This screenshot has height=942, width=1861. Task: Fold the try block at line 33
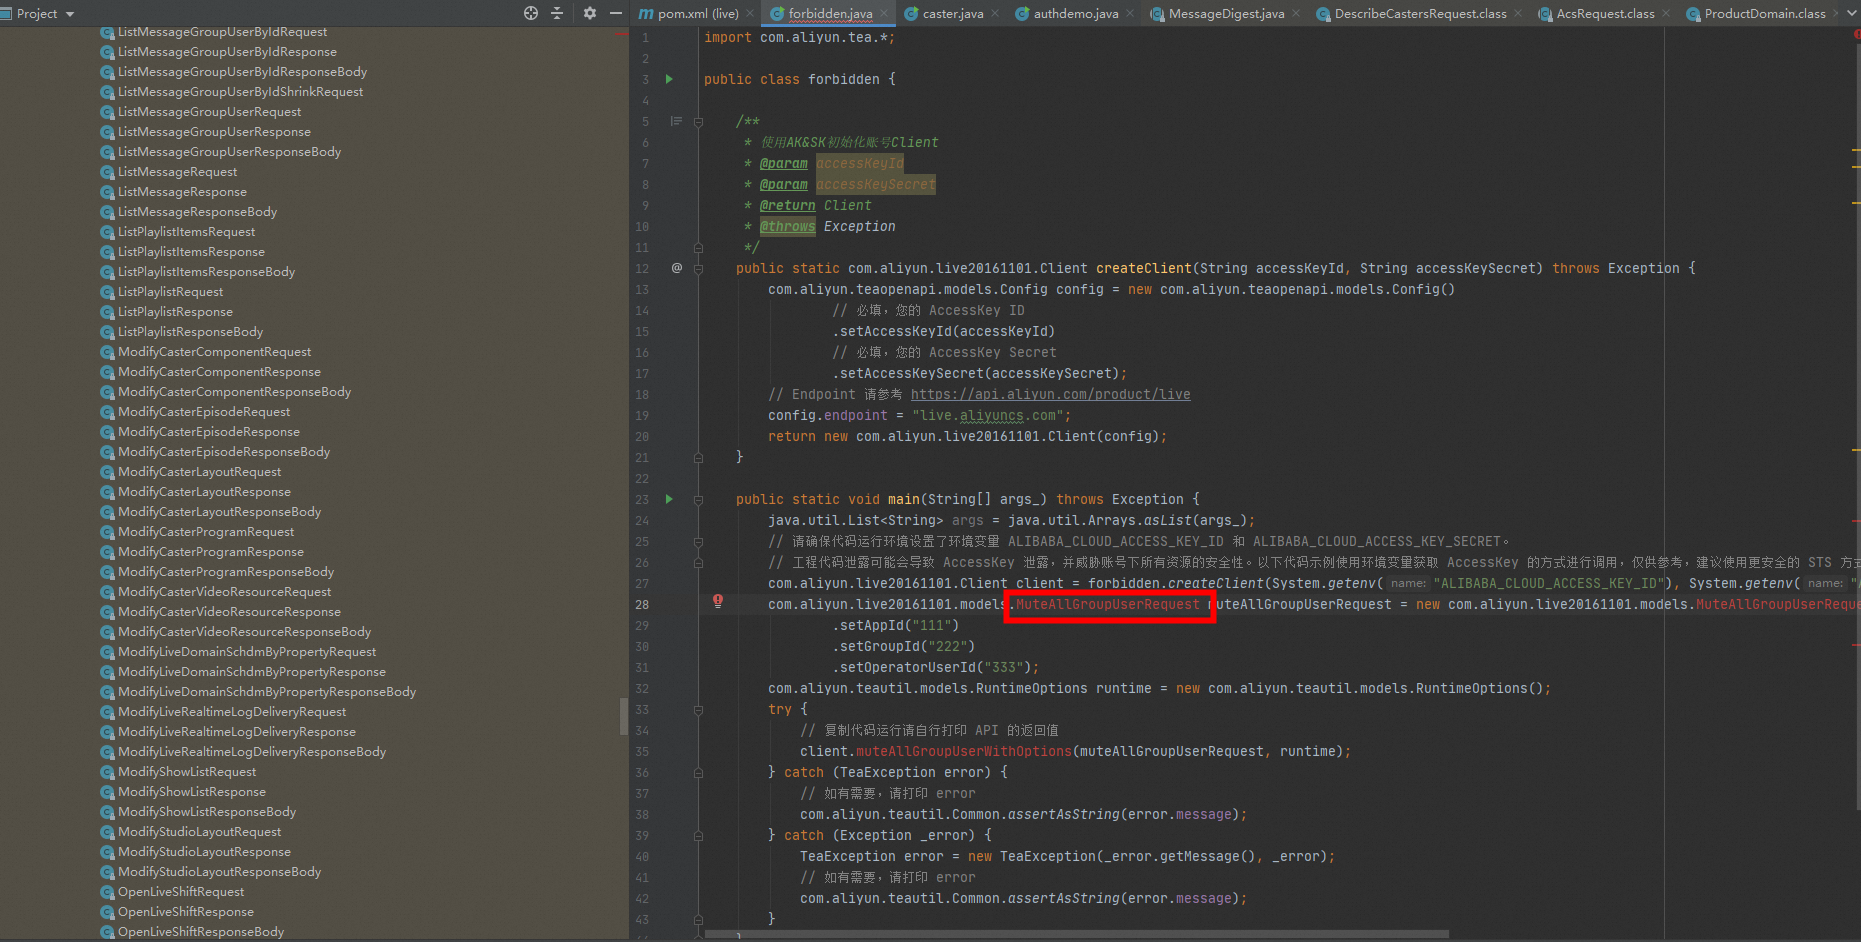coord(698,709)
